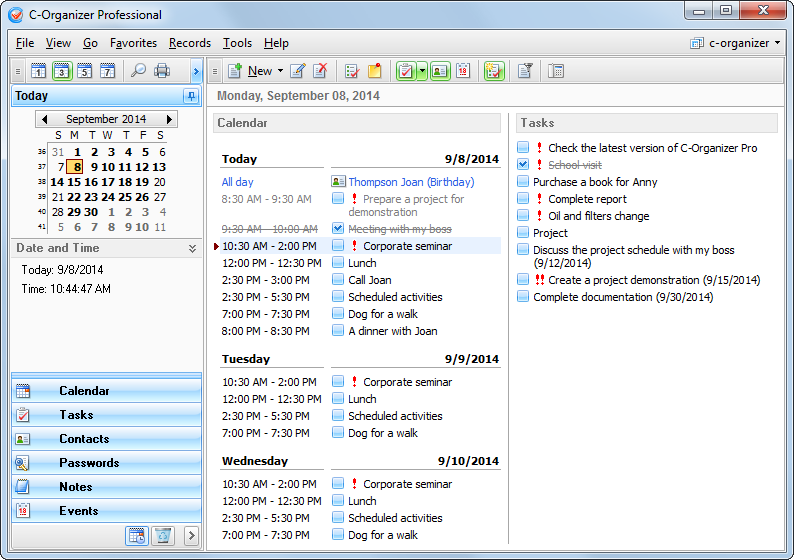
Task: Select the 5-day view toolbar icon
Action: [85, 71]
